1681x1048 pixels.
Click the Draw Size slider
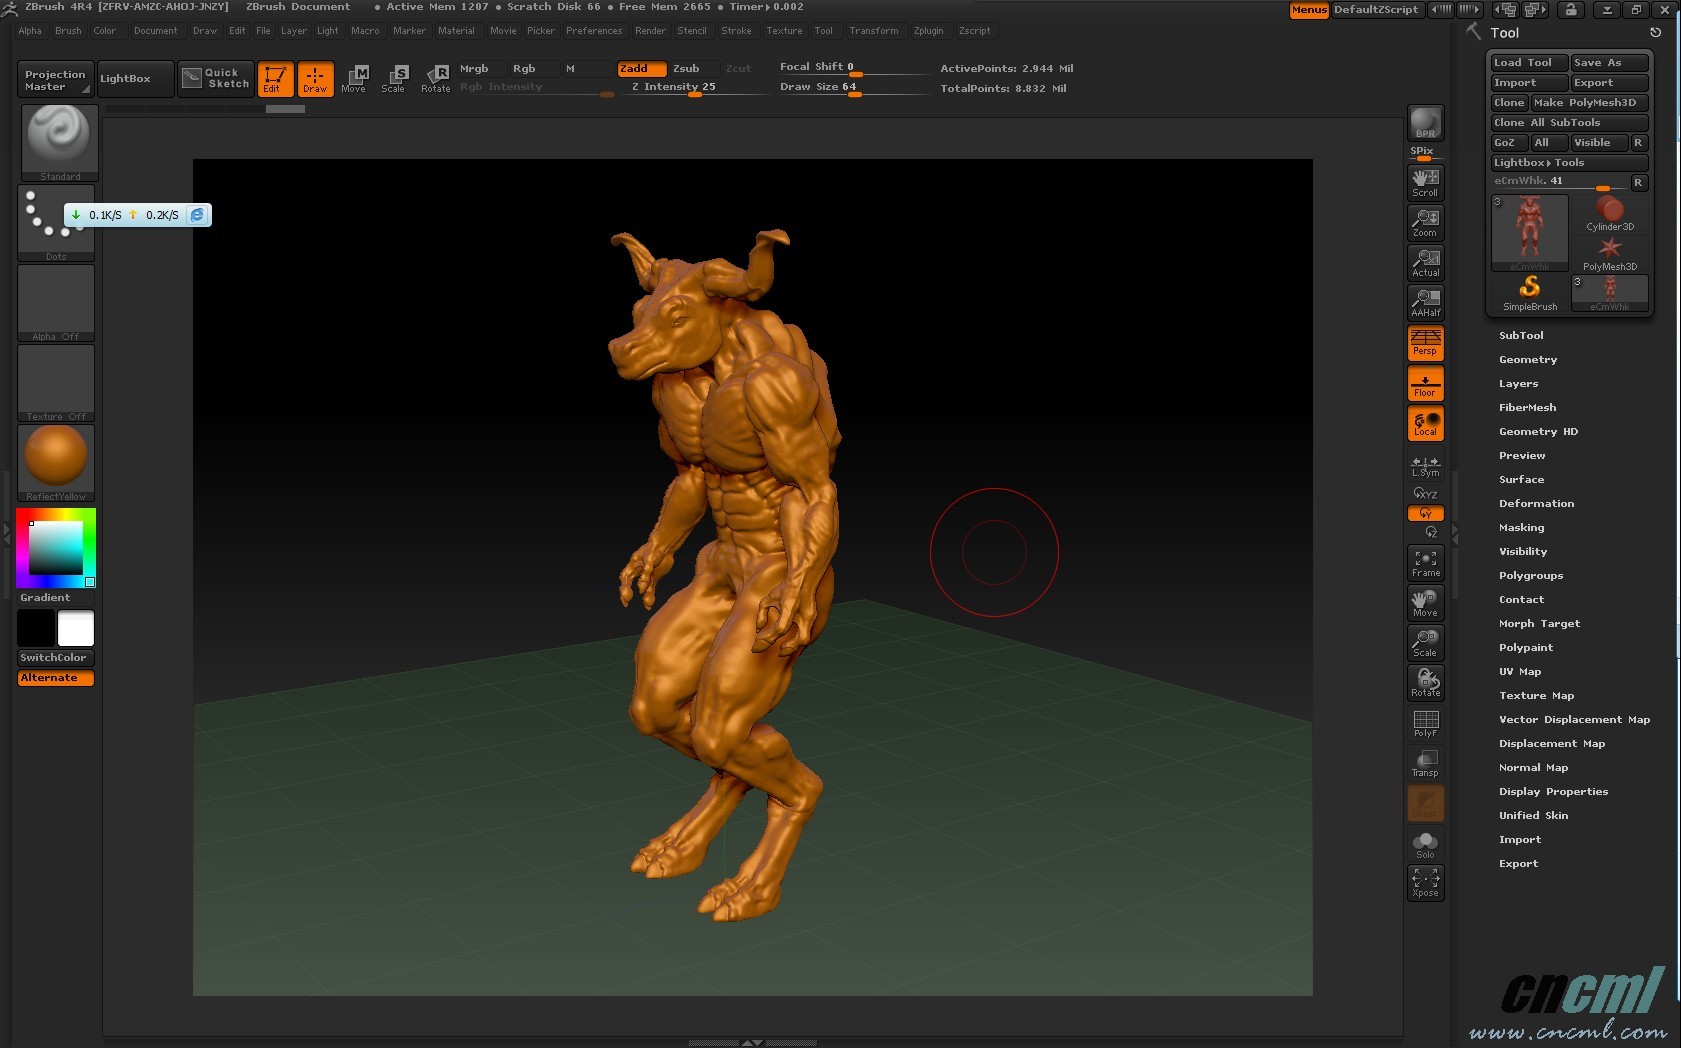[x=853, y=87]
